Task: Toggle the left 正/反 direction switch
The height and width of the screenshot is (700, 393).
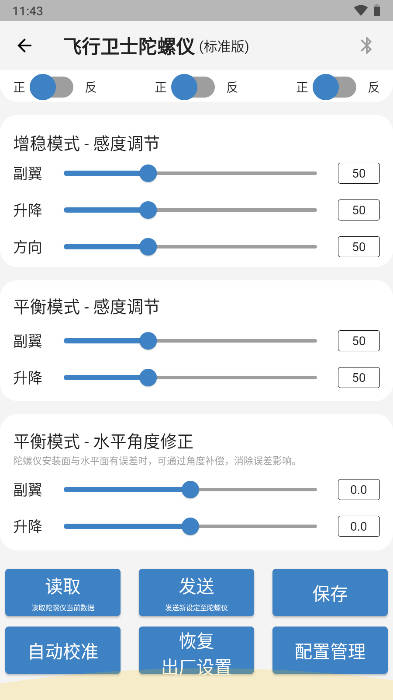Action: click(51, 87)
